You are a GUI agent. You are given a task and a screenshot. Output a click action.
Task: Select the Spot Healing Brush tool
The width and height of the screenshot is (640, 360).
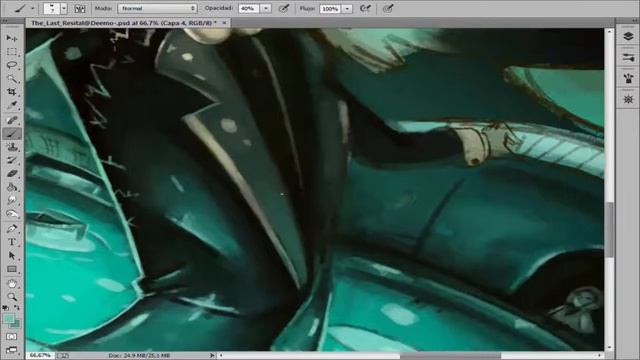11,120
